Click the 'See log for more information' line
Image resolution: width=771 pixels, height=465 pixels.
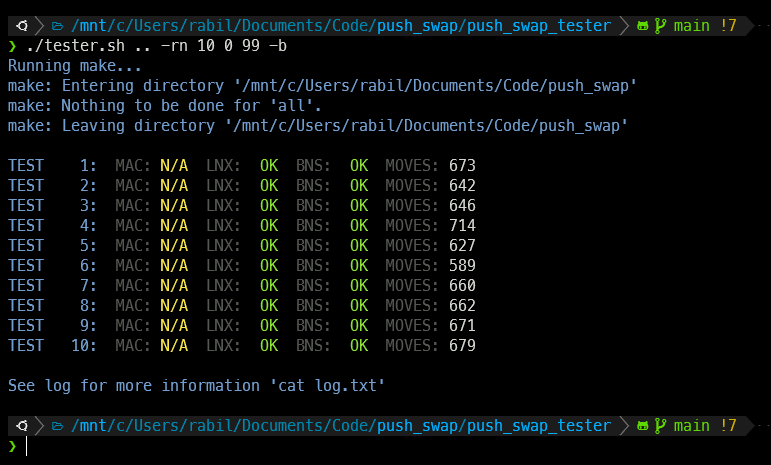(x=196, y=386)
